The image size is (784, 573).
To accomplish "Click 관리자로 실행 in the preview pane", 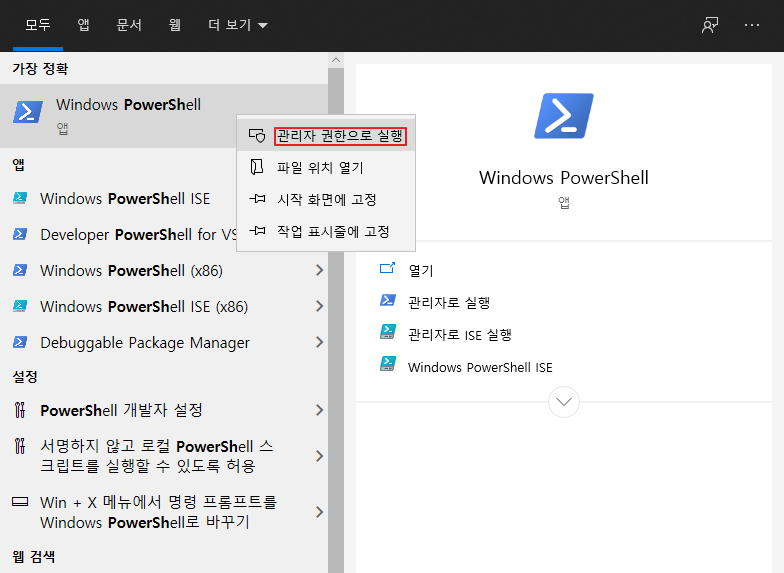I will click(449, 302).
